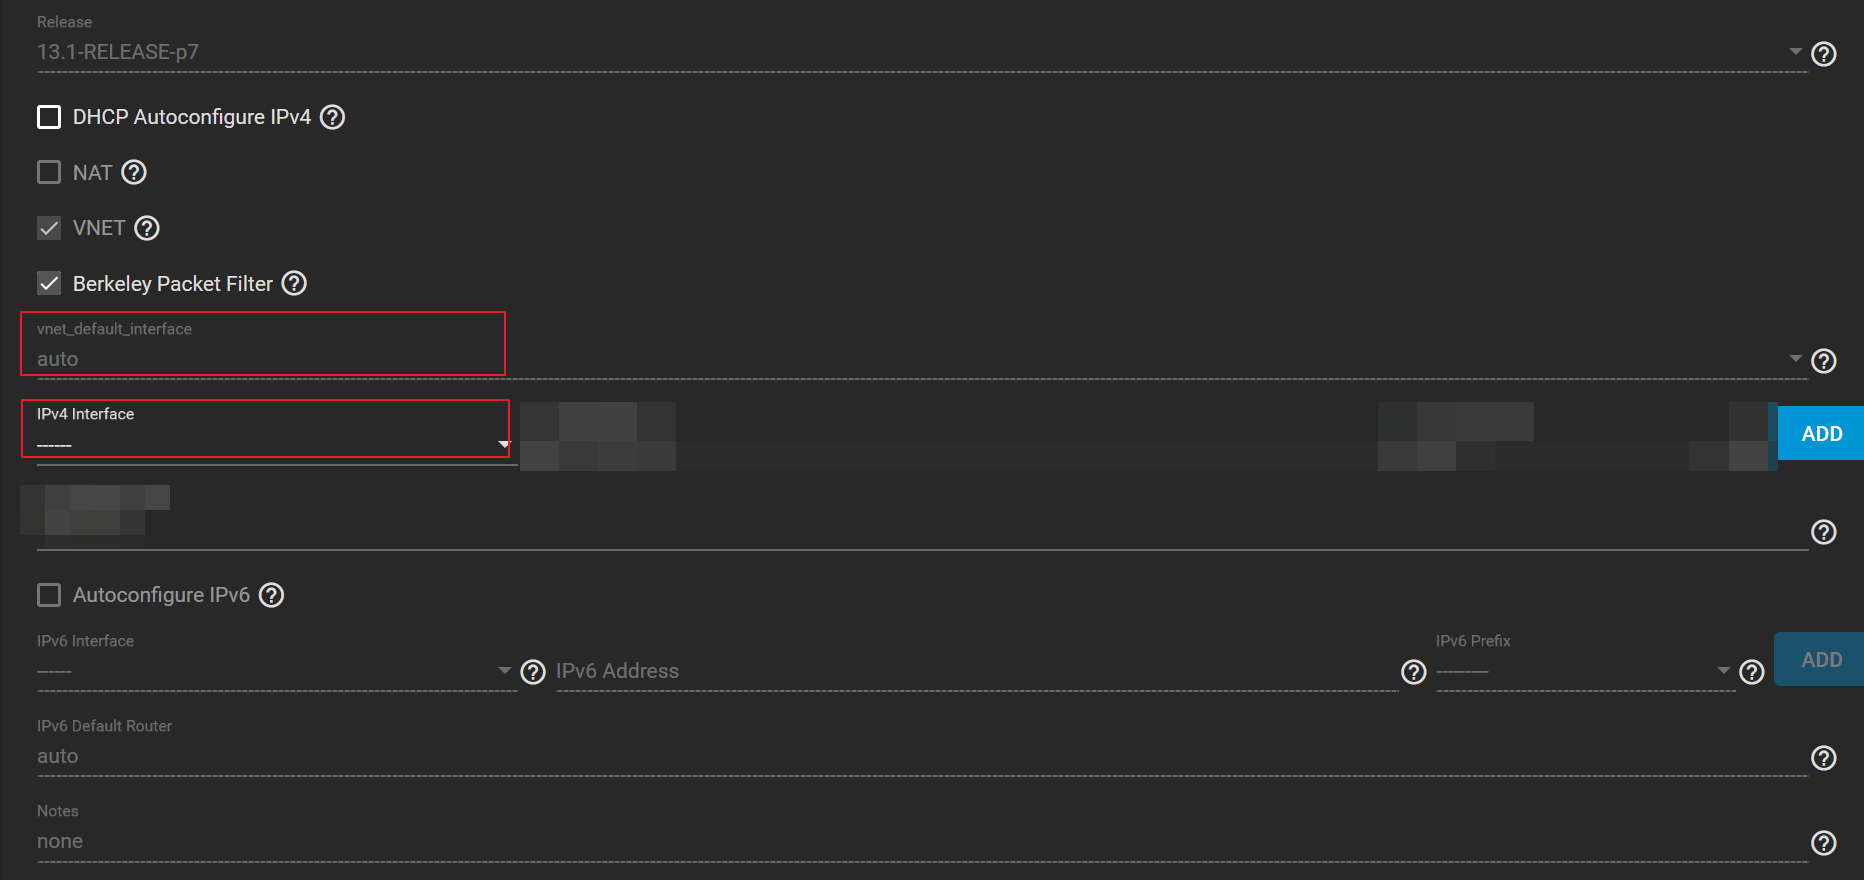
Task: Show help for vnet_default_interface
Action: (1824, 361)
